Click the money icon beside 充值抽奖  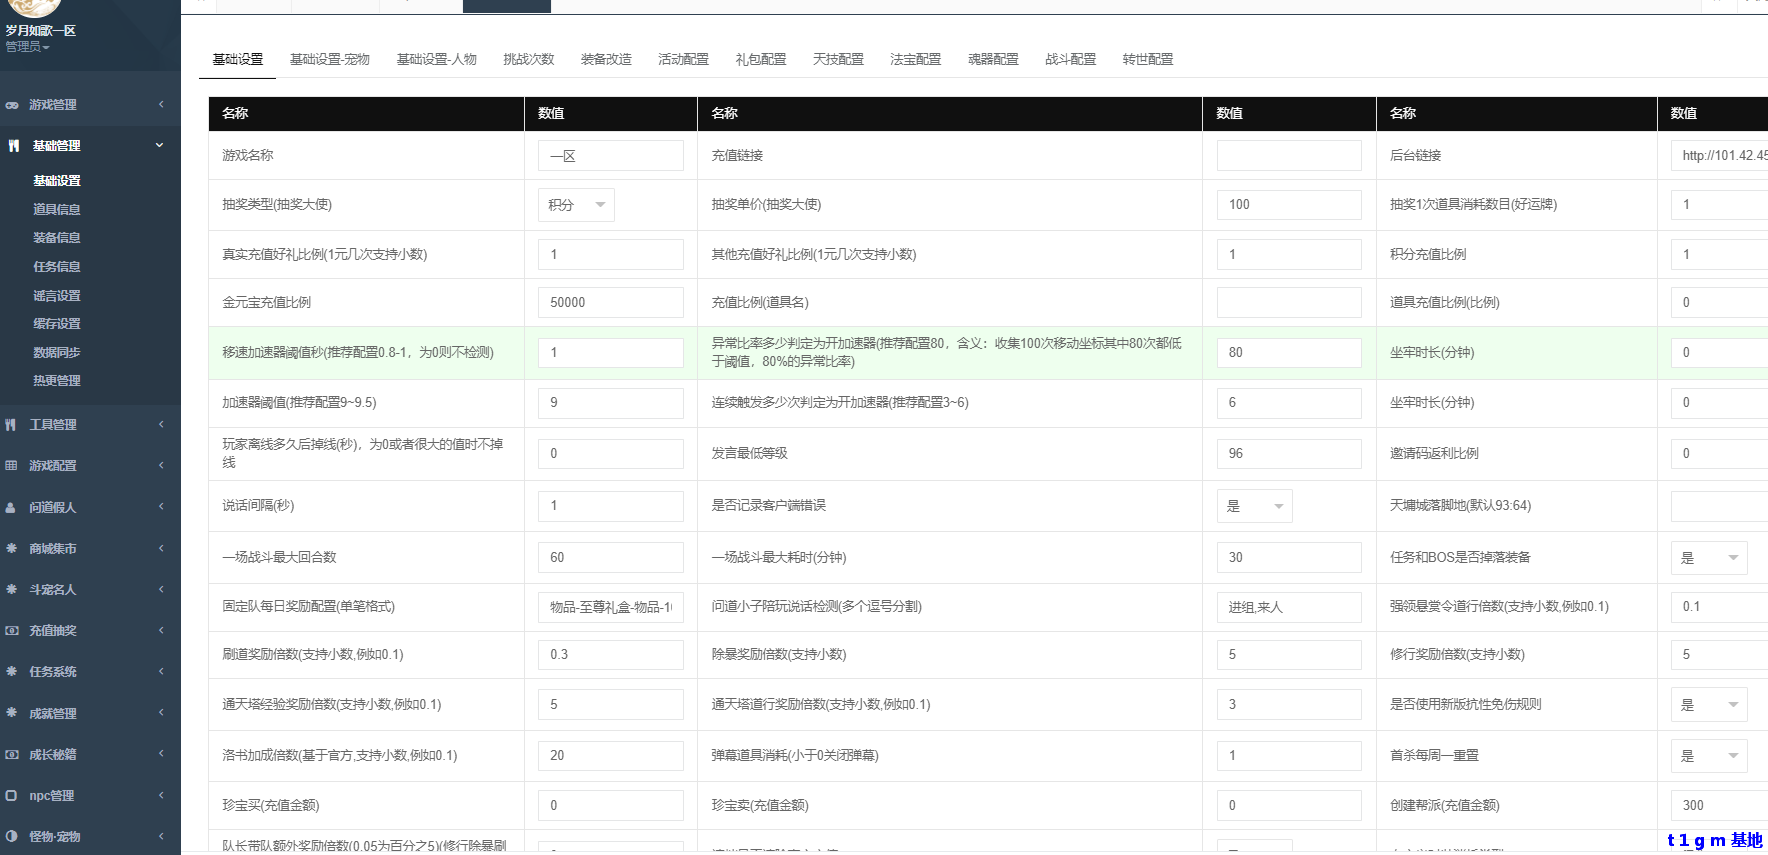pyautogui.click(x=11, y=631)
